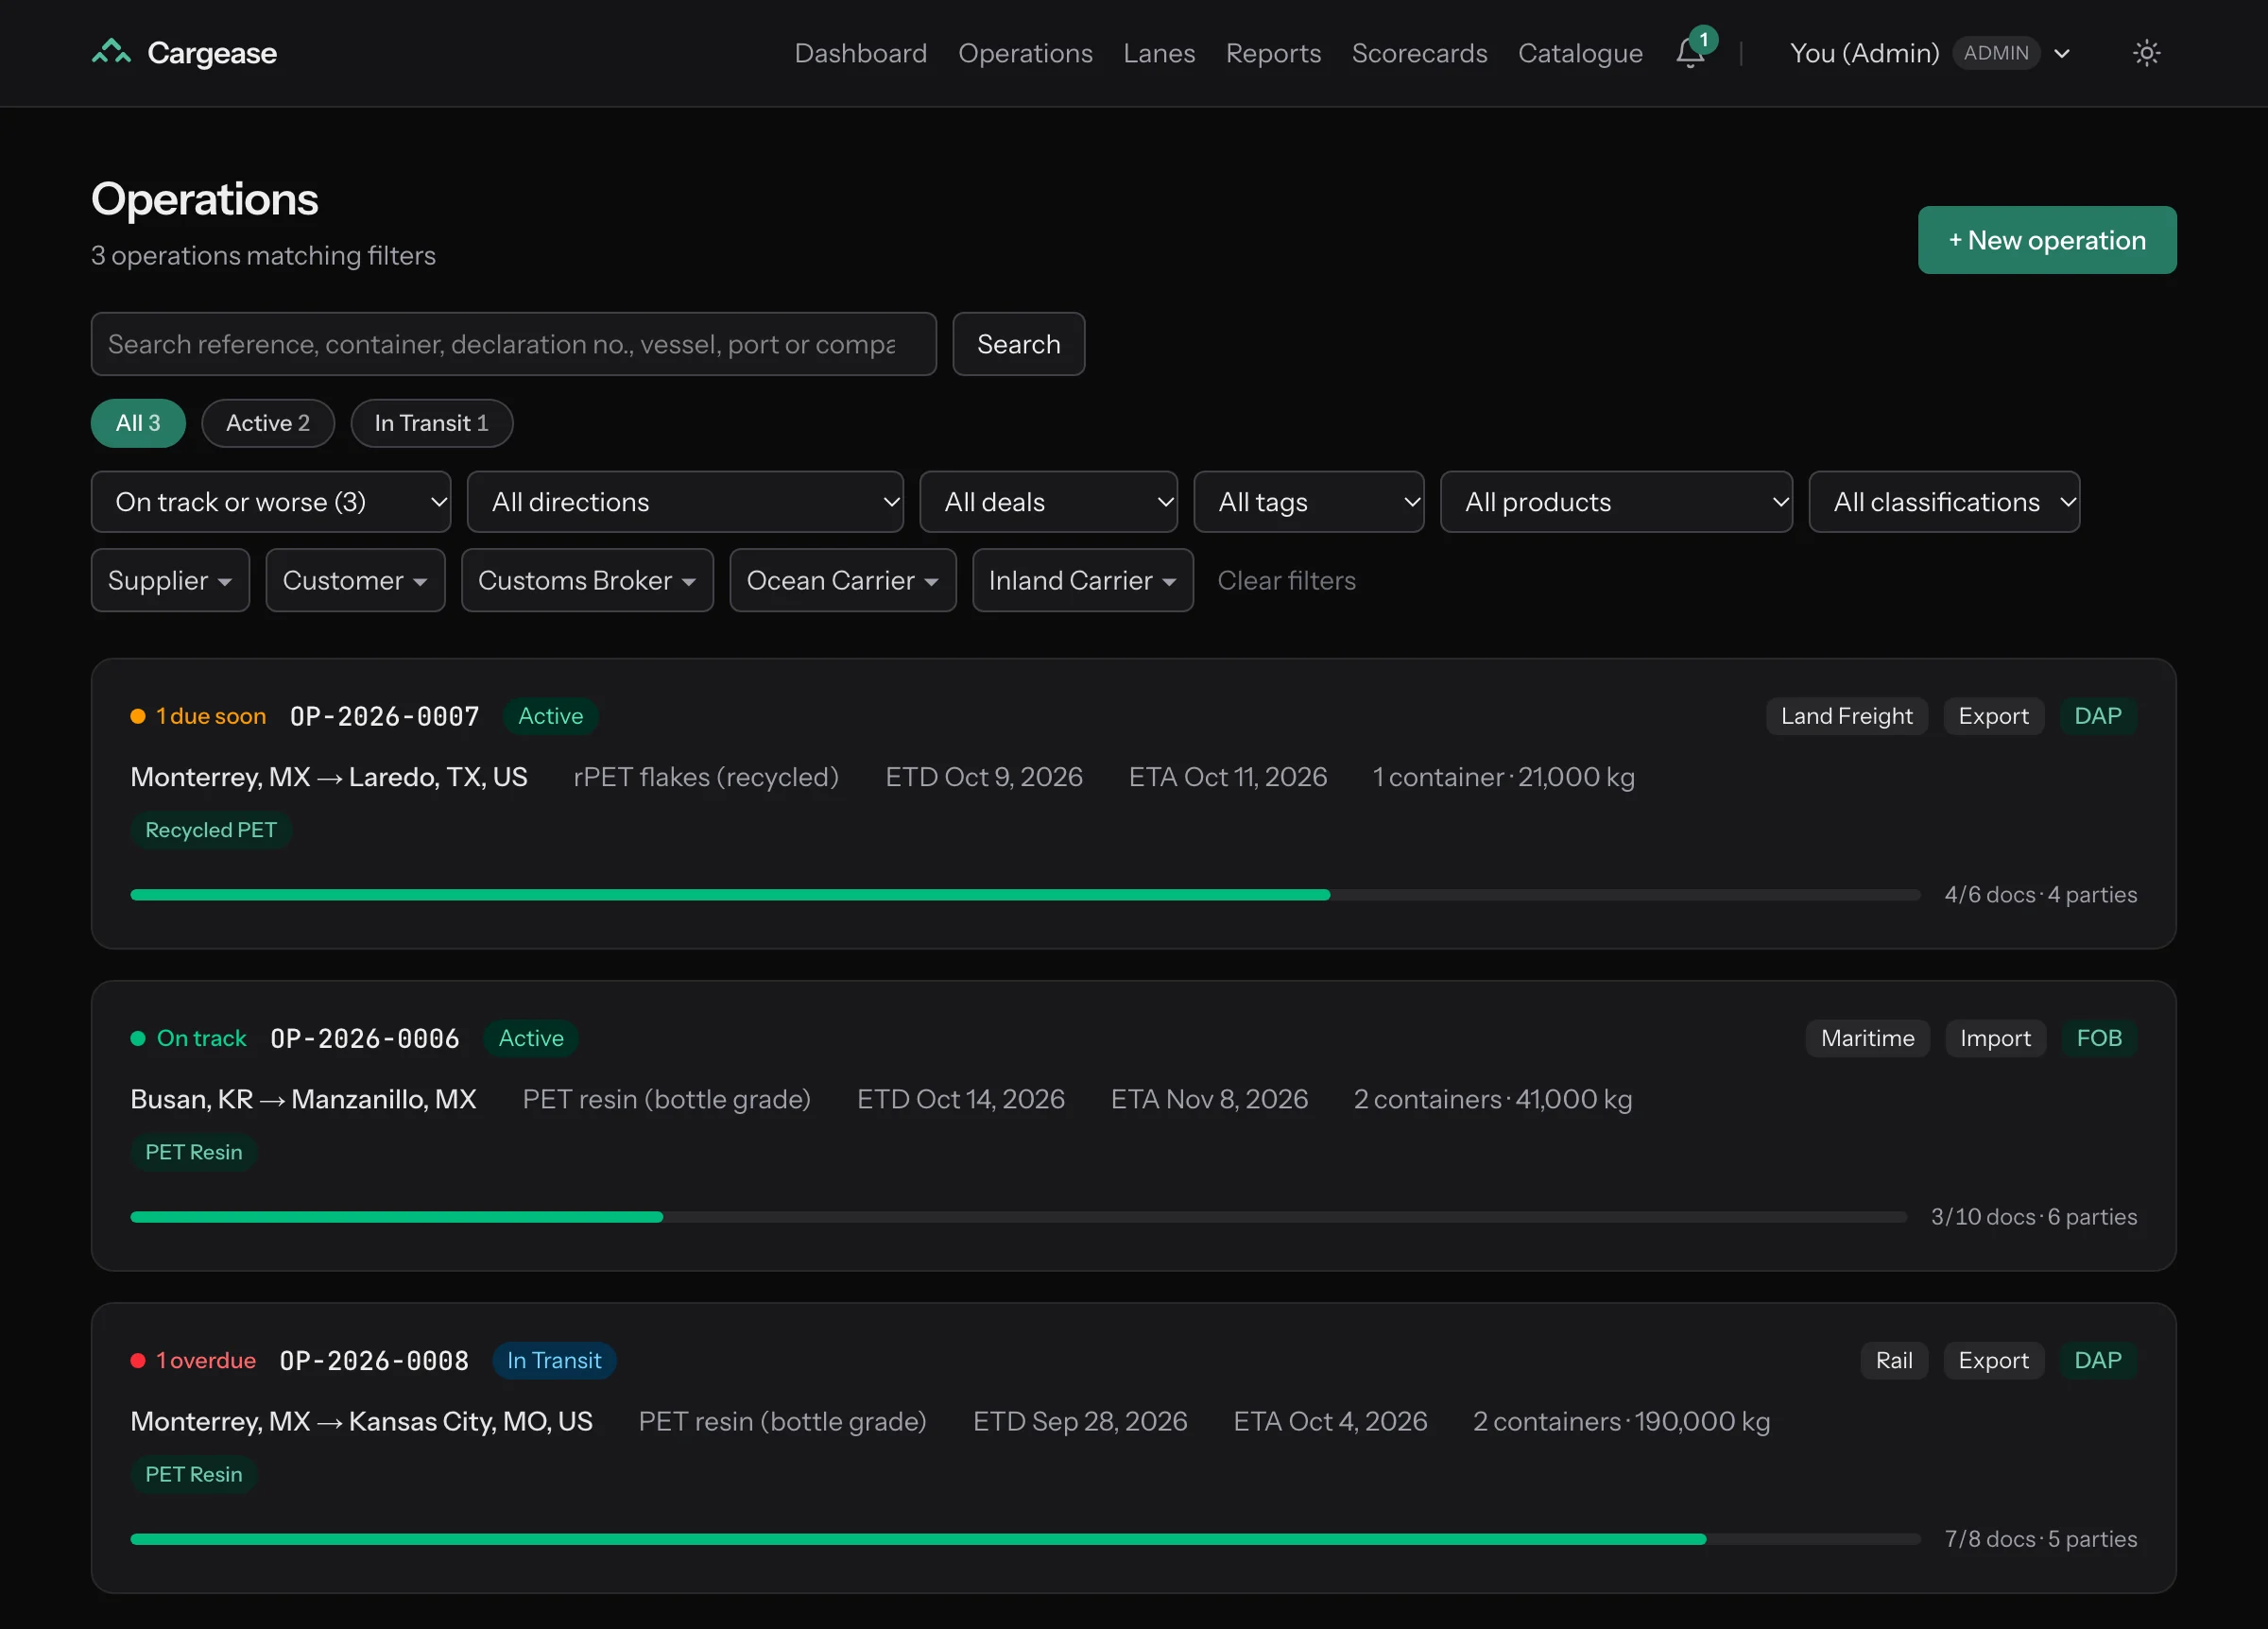Open the All tags dropdown
Viewport: 2268px width, 1629px height.
pos(1308,502)
